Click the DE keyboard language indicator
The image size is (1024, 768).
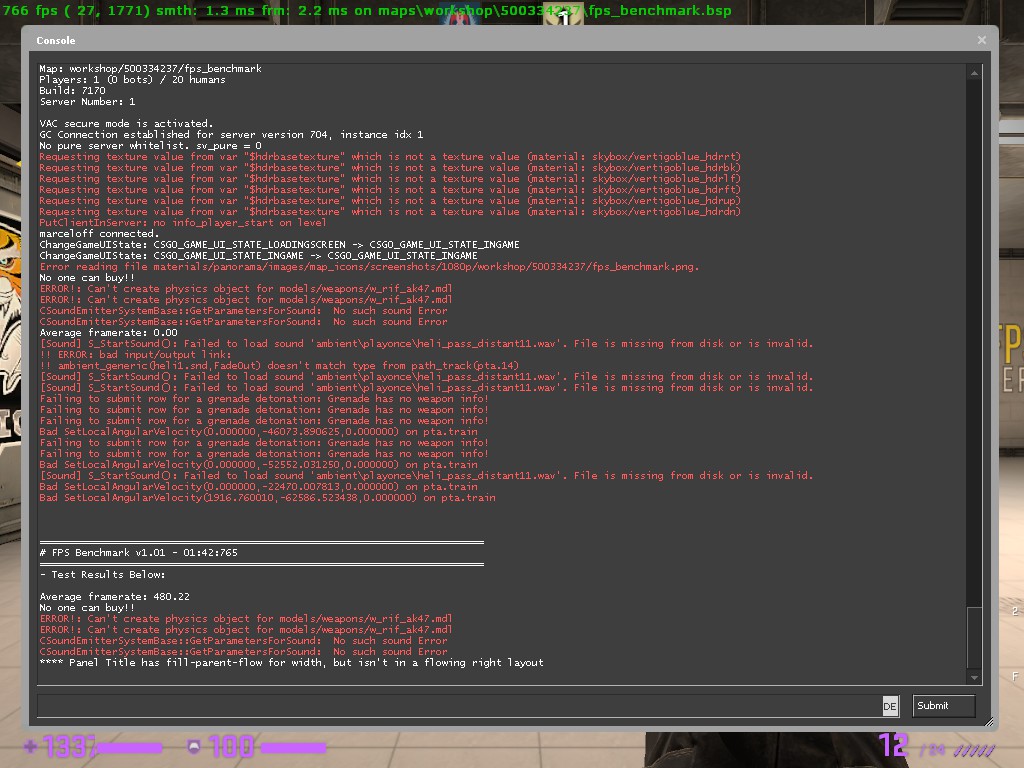[890, 706]
